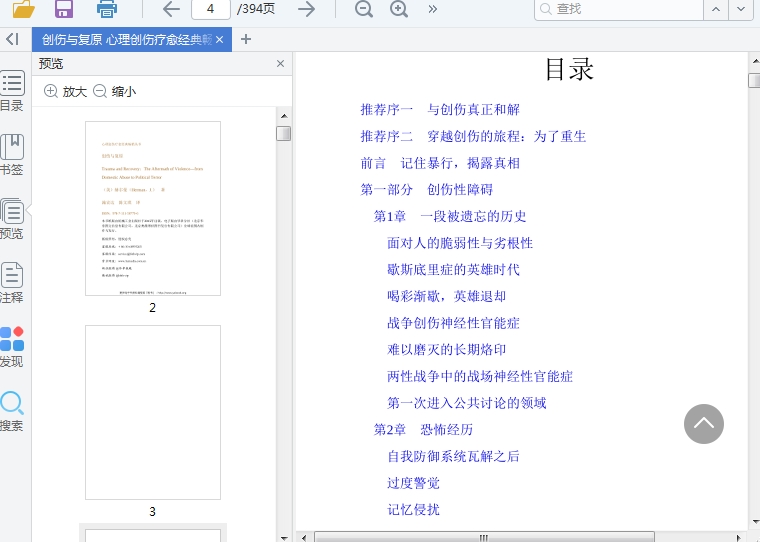Collapse the sidebar with the left toggle arrow
The width and height of the screenshot is (760, 542).
tap(12, 39)
